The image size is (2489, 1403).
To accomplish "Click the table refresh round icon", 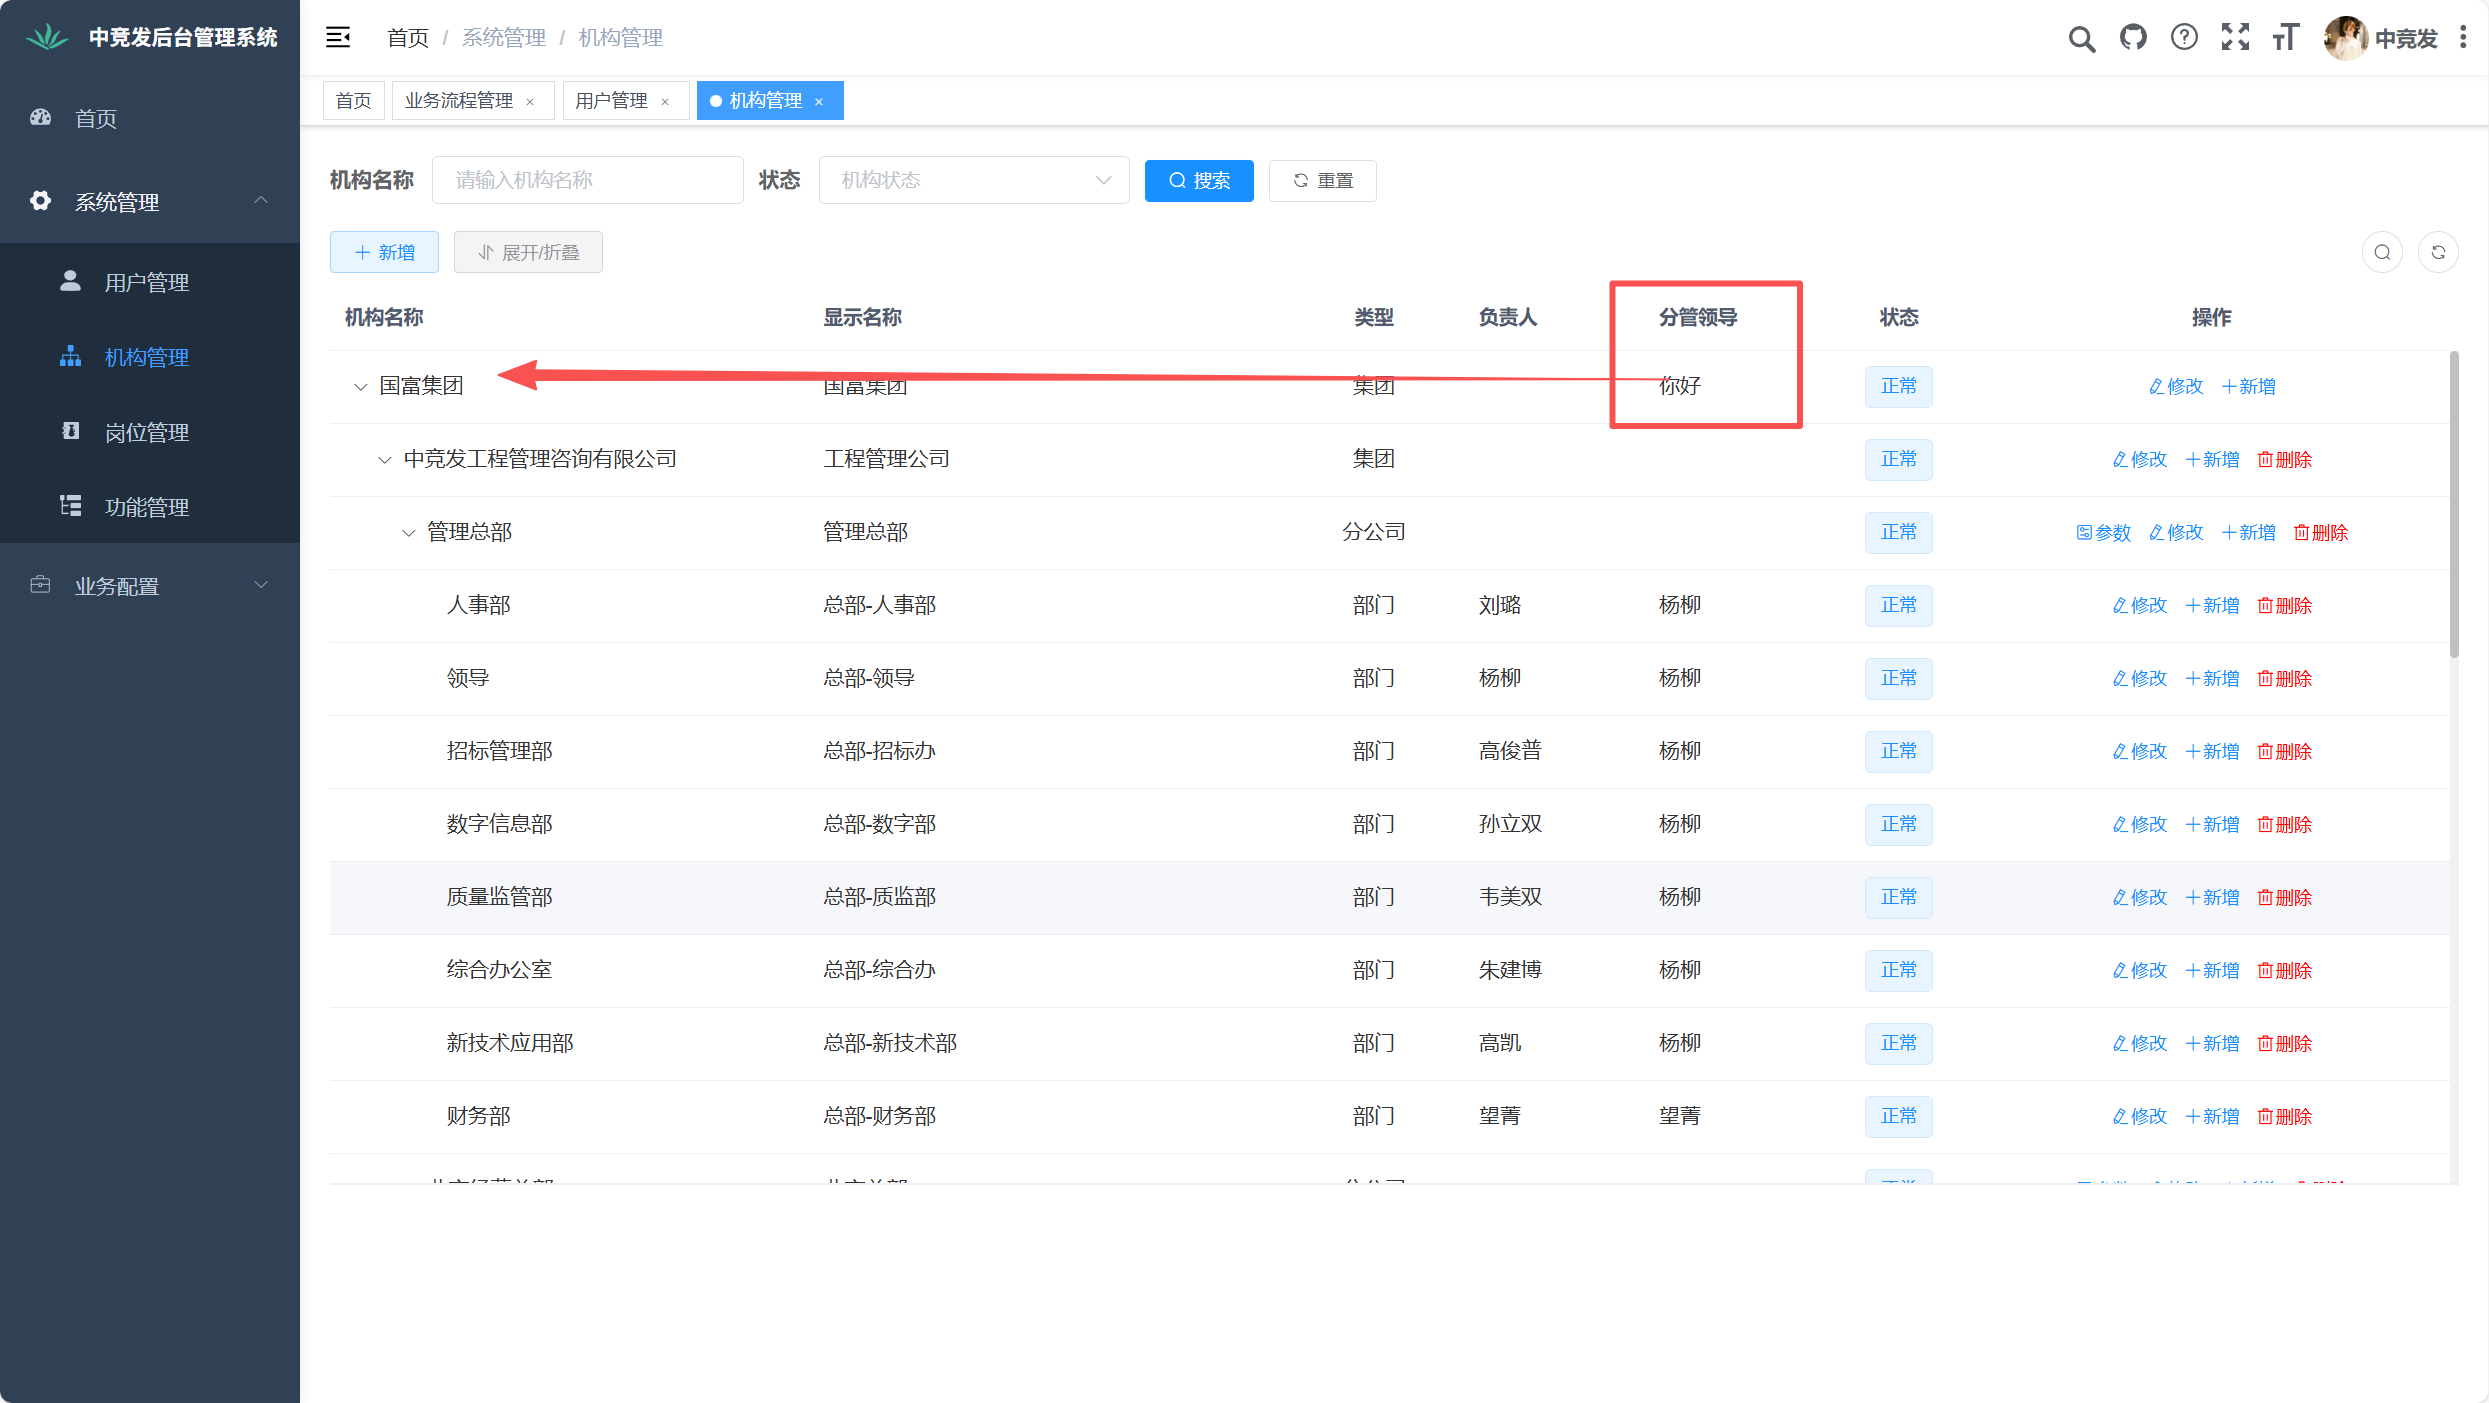I will 2438,252.
